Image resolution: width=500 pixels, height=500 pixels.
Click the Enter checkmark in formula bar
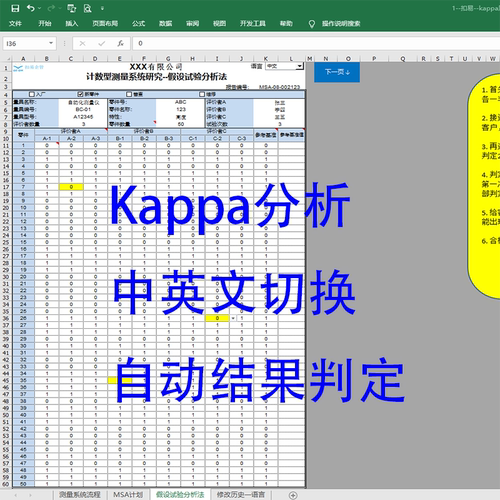101,43
